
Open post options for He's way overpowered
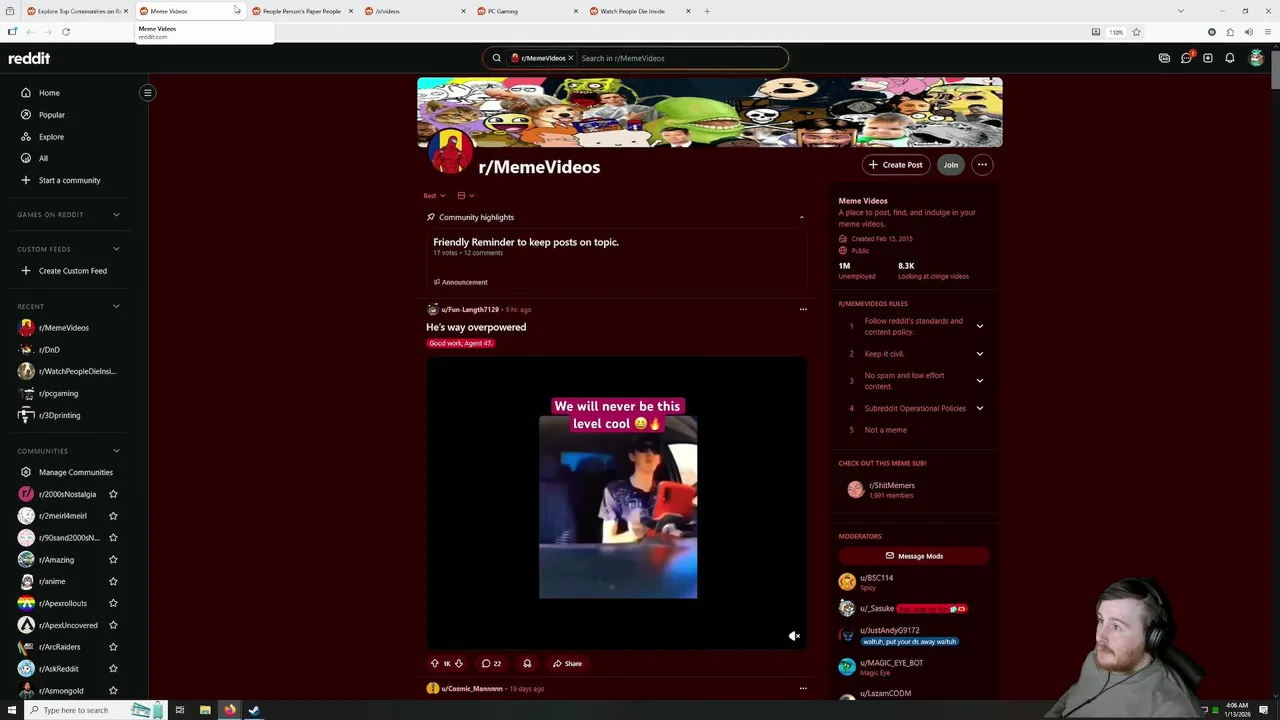803,310
